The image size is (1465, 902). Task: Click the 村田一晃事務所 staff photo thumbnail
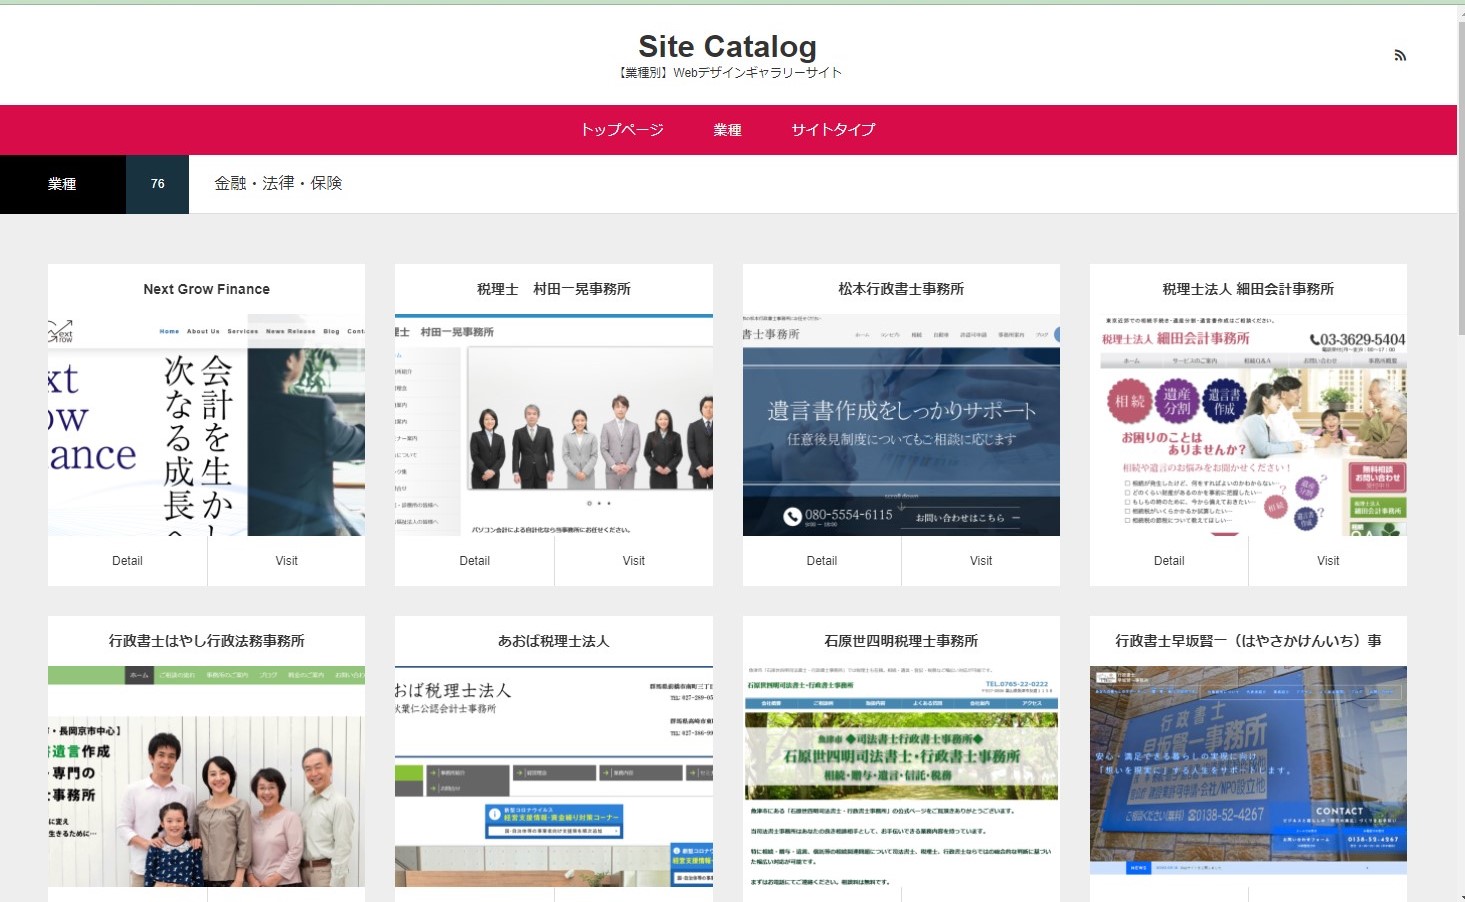point(554,426)
